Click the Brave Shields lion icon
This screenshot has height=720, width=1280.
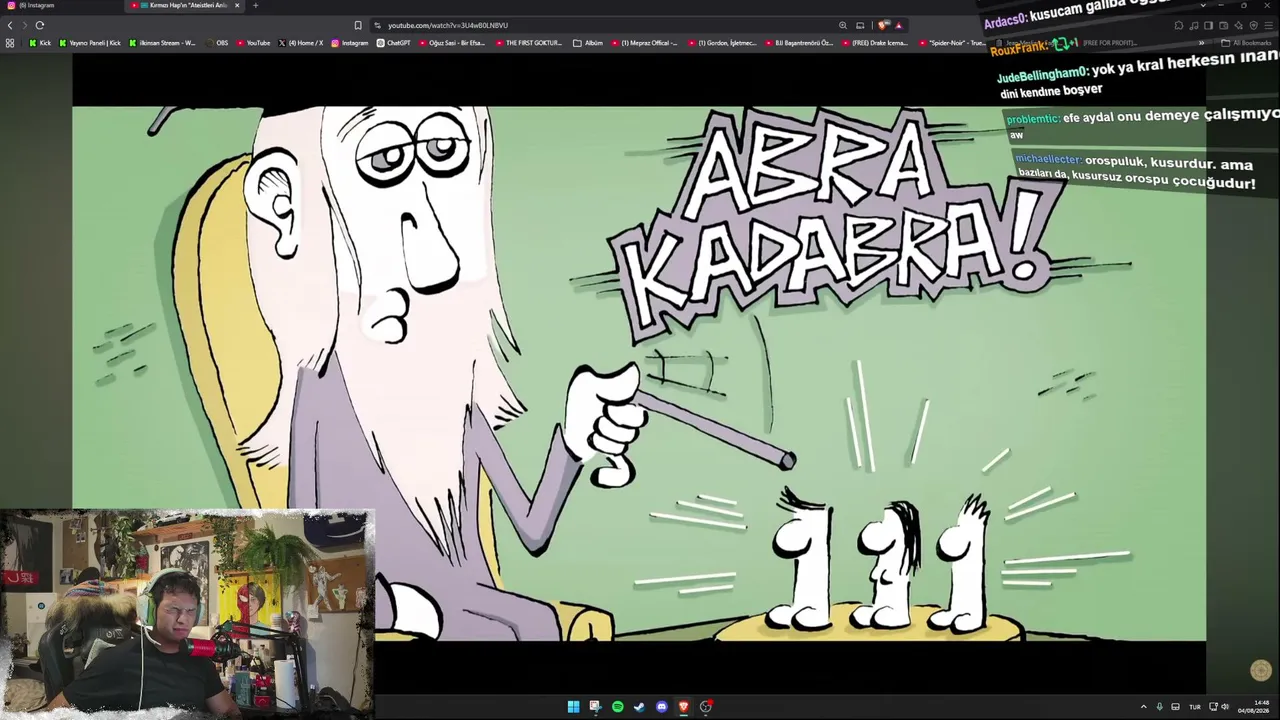coord(884,25)
